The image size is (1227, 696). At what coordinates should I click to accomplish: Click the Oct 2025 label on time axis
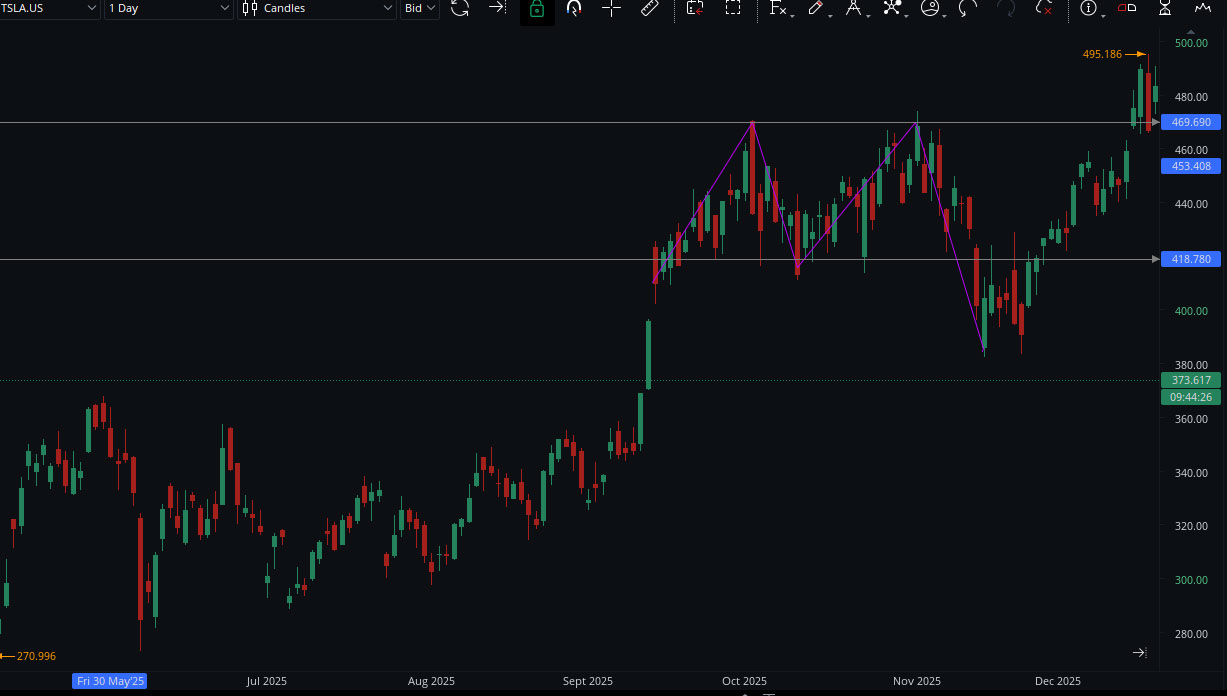coord(744,681)
